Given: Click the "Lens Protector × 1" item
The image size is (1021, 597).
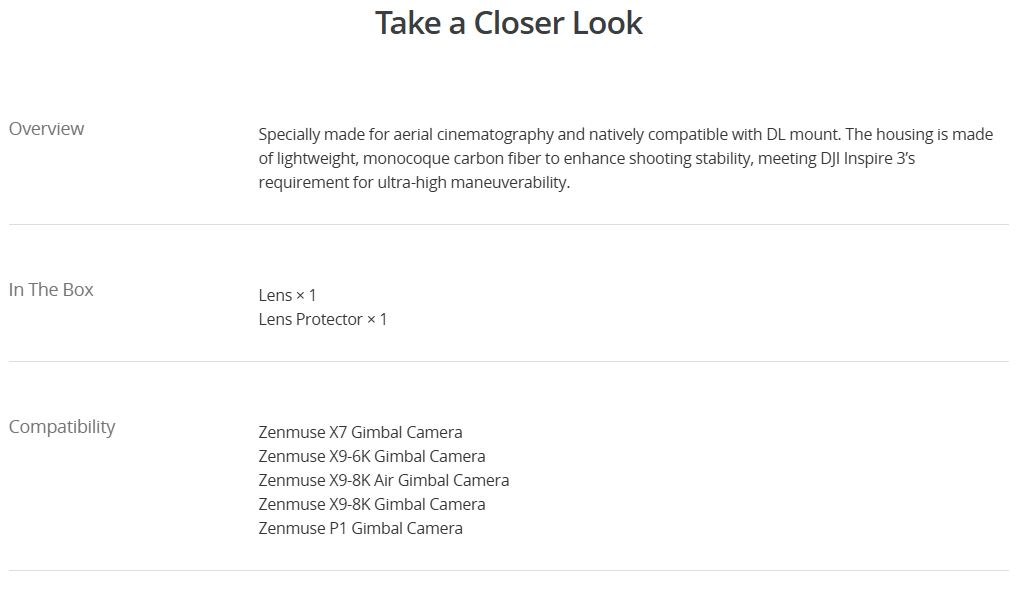Looking at the screenshot, I should pyautogui.click(x=322, y=319).
